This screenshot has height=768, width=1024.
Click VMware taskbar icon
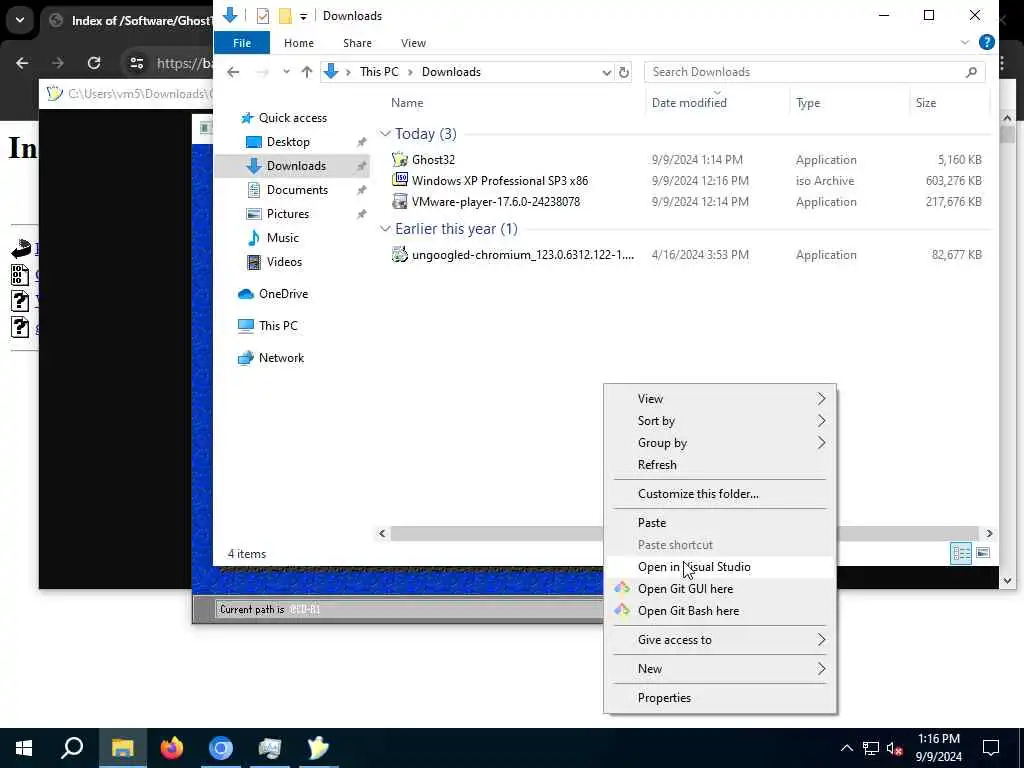pyautogui.click(x=270, y=748)
